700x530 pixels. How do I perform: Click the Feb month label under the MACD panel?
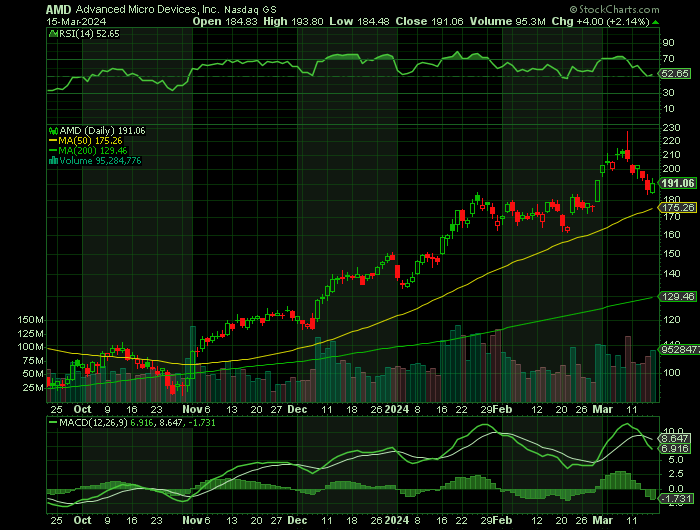click(503, 520)
